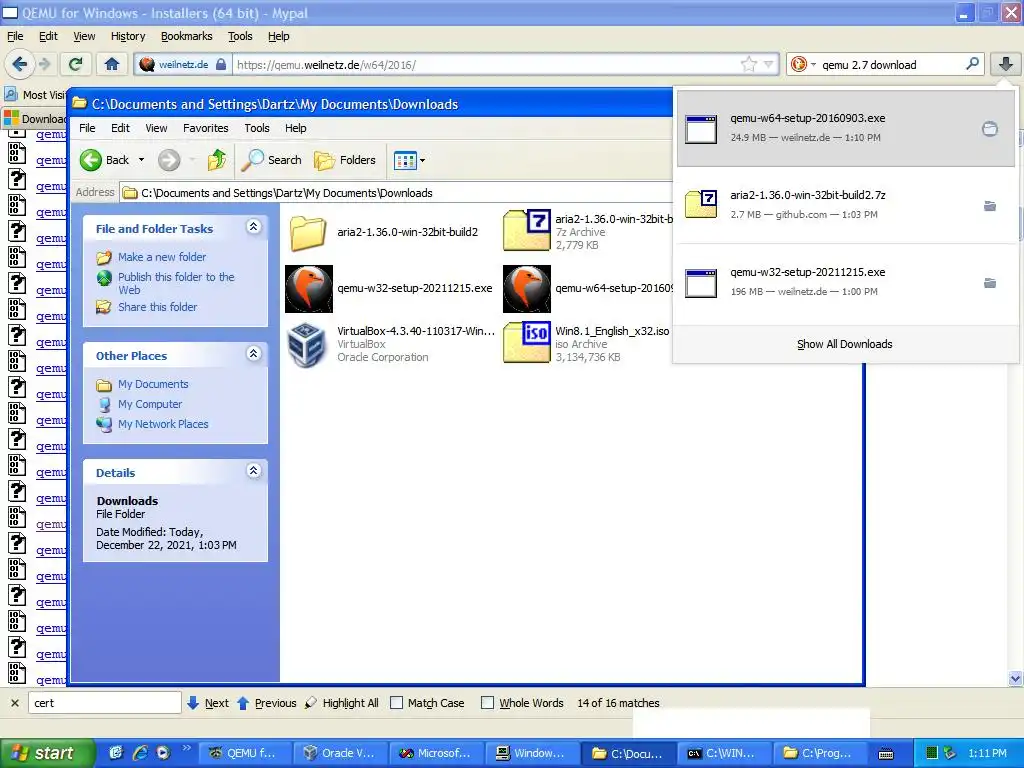Open Explorer View menu

coord(156,128)
